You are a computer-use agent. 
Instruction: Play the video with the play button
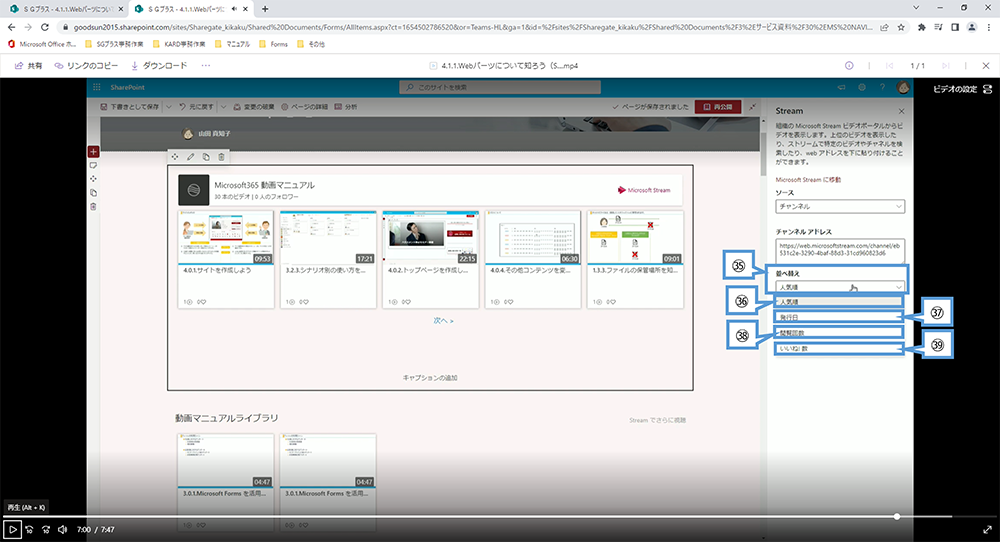click(x=12, y=529)
